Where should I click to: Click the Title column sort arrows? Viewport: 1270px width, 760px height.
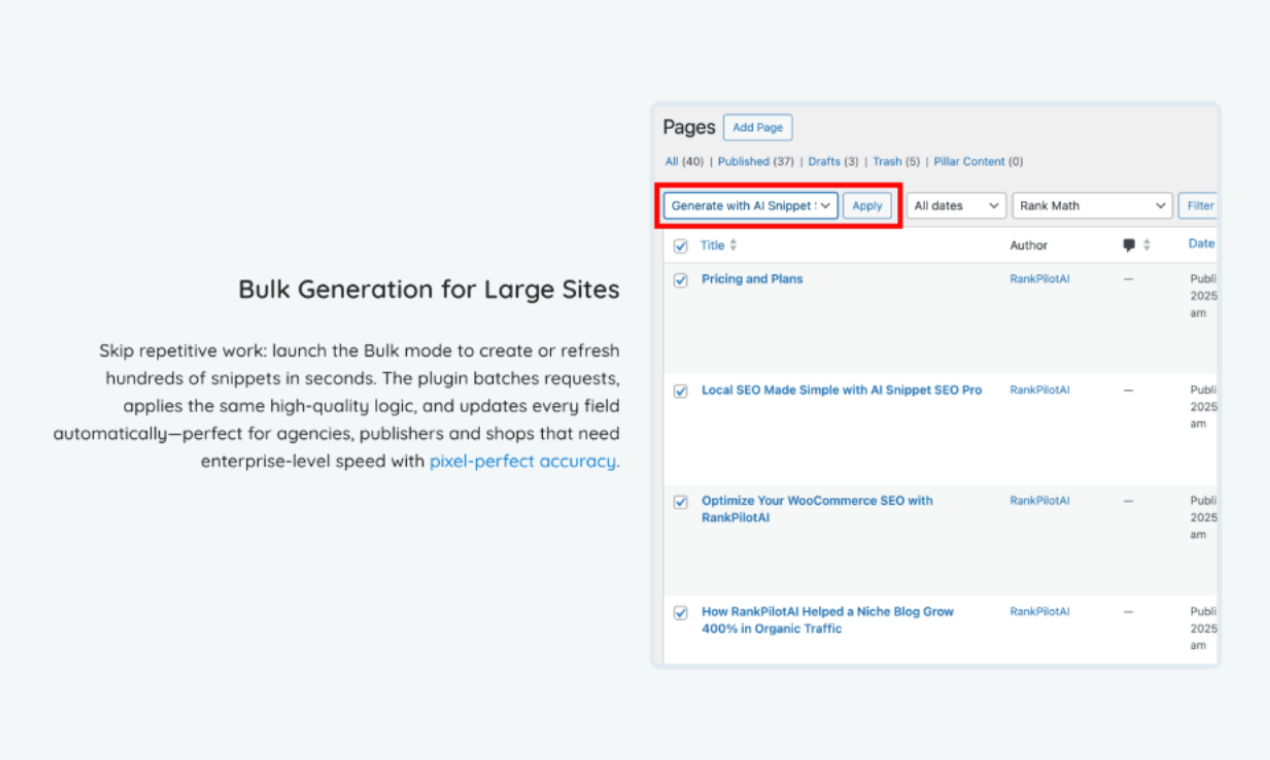tap(733, 245)
